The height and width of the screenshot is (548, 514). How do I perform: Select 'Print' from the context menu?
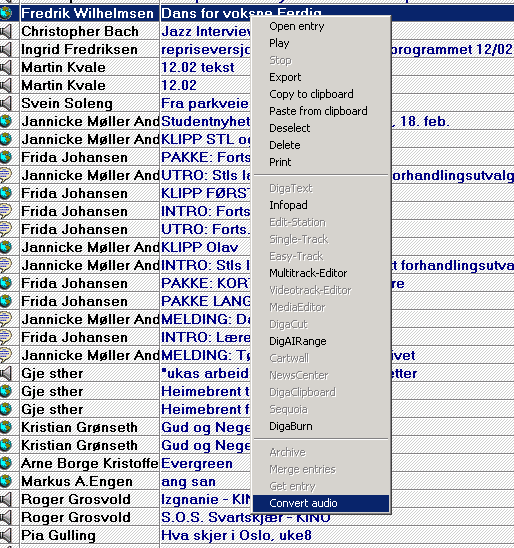coord(321,162)
